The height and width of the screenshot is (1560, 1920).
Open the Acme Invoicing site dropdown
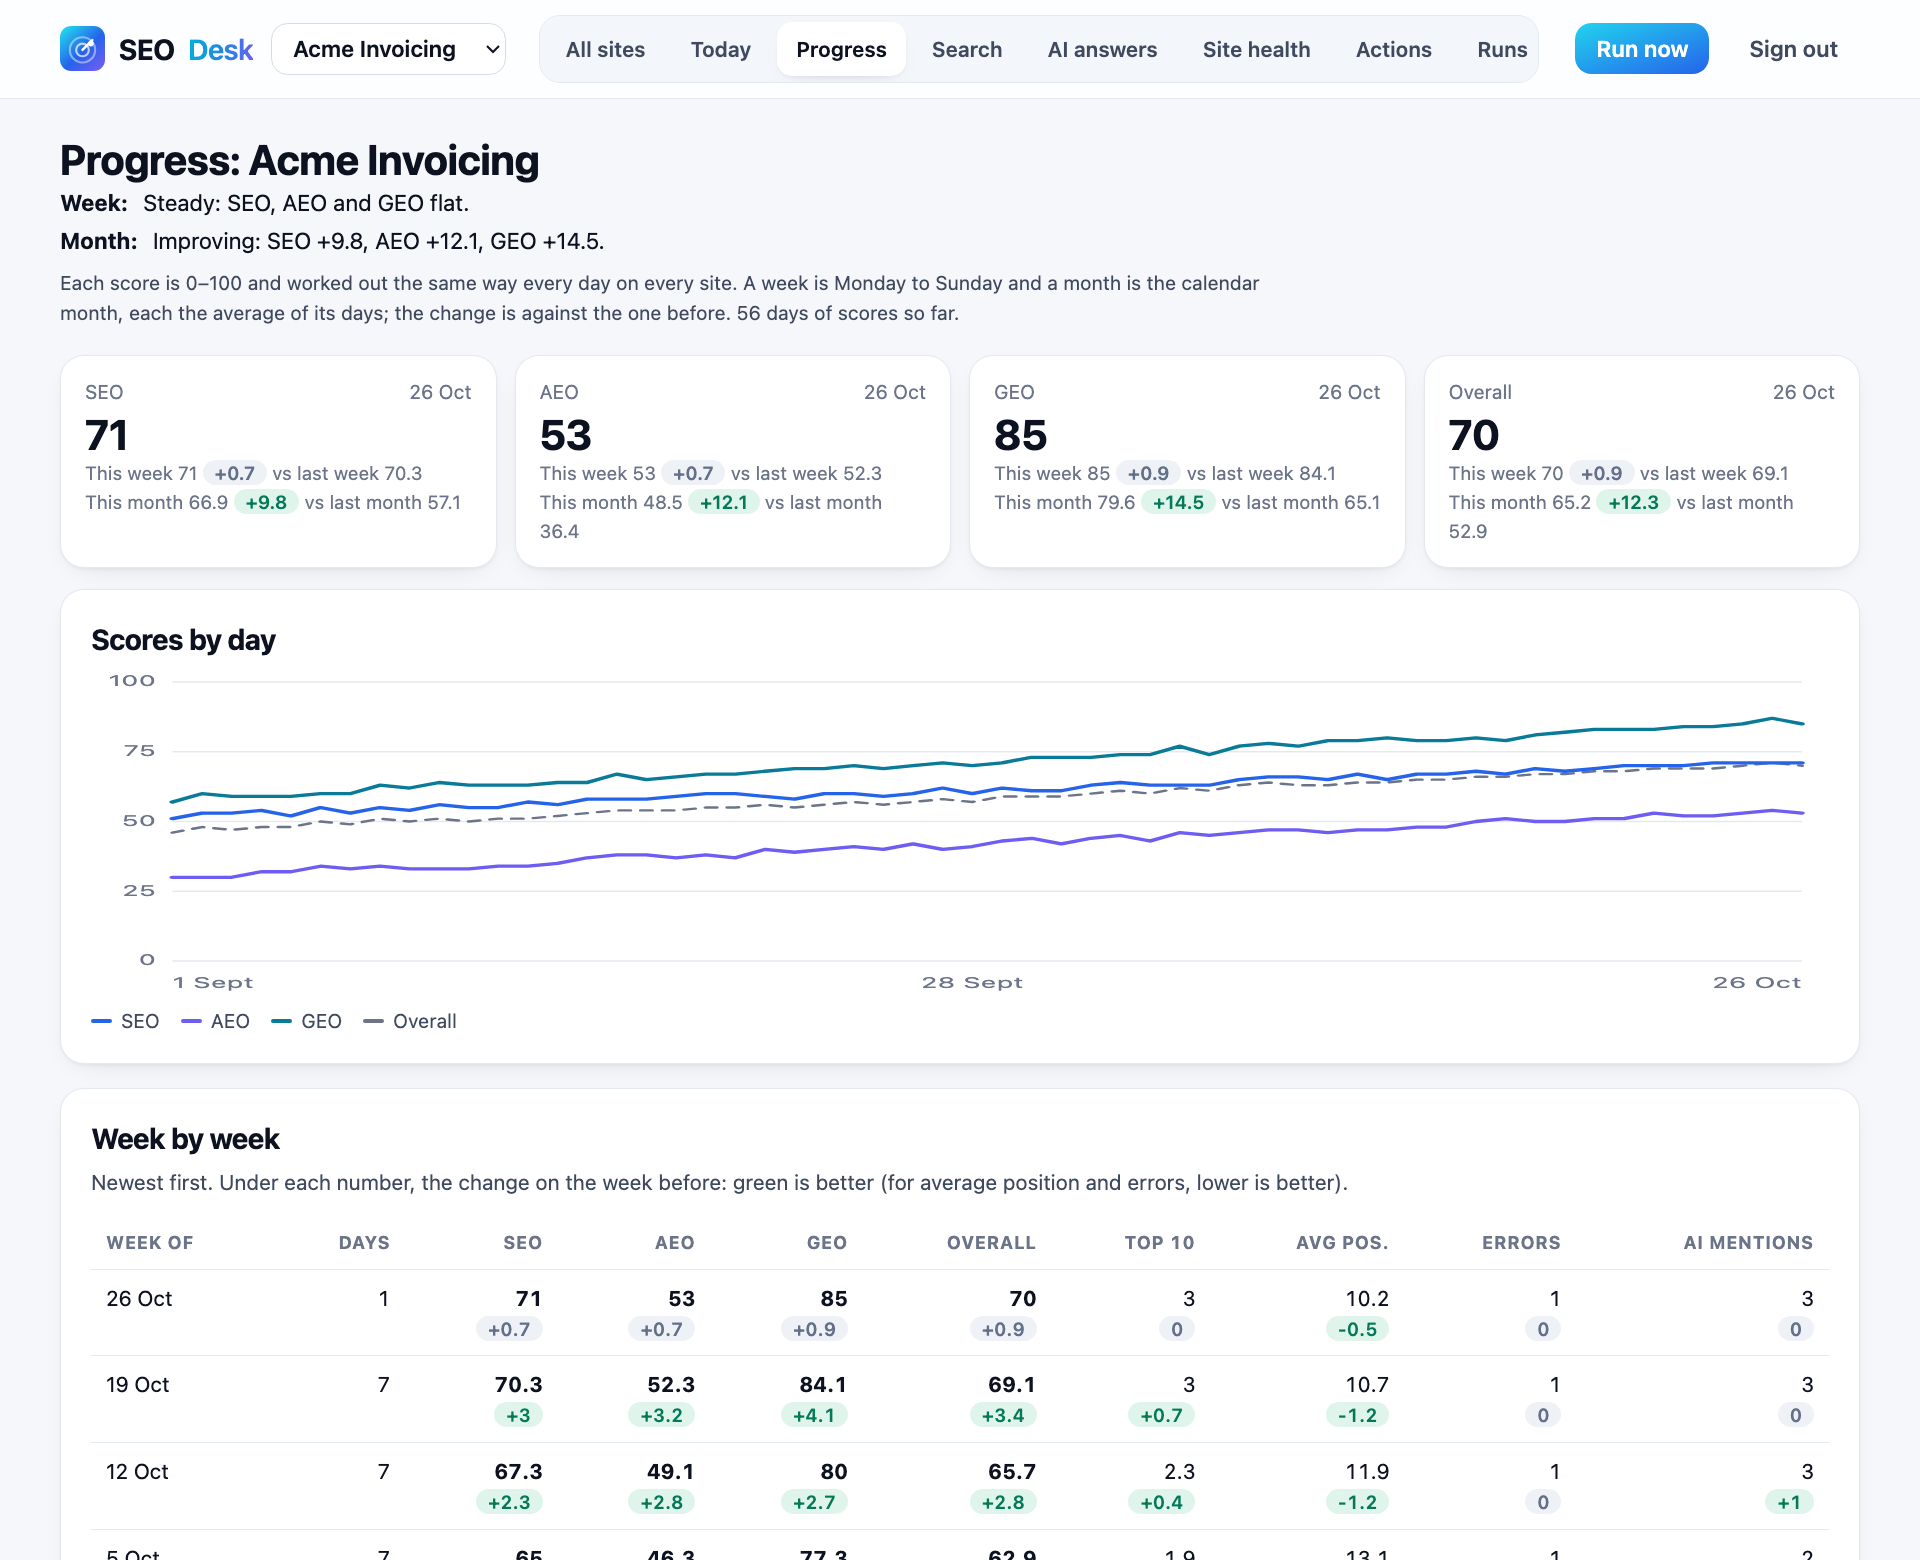[388, 49]
